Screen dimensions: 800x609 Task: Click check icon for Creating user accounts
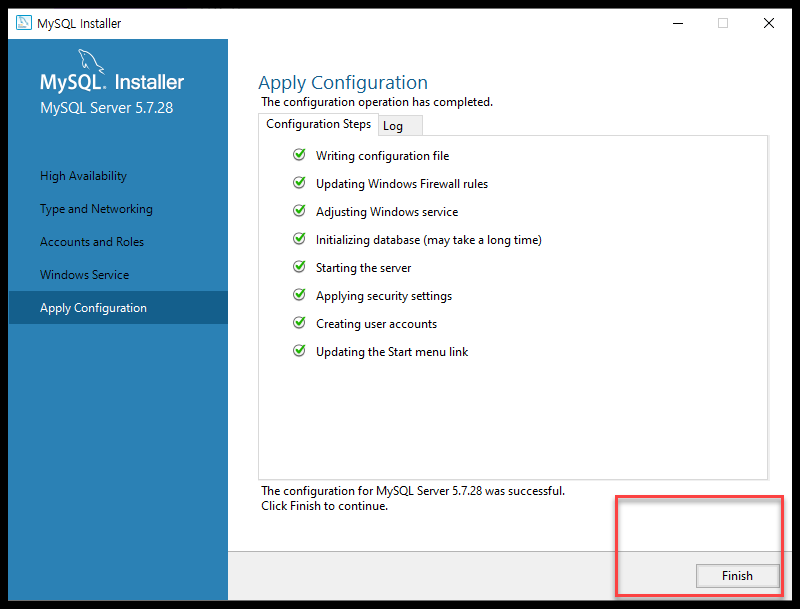299,323
